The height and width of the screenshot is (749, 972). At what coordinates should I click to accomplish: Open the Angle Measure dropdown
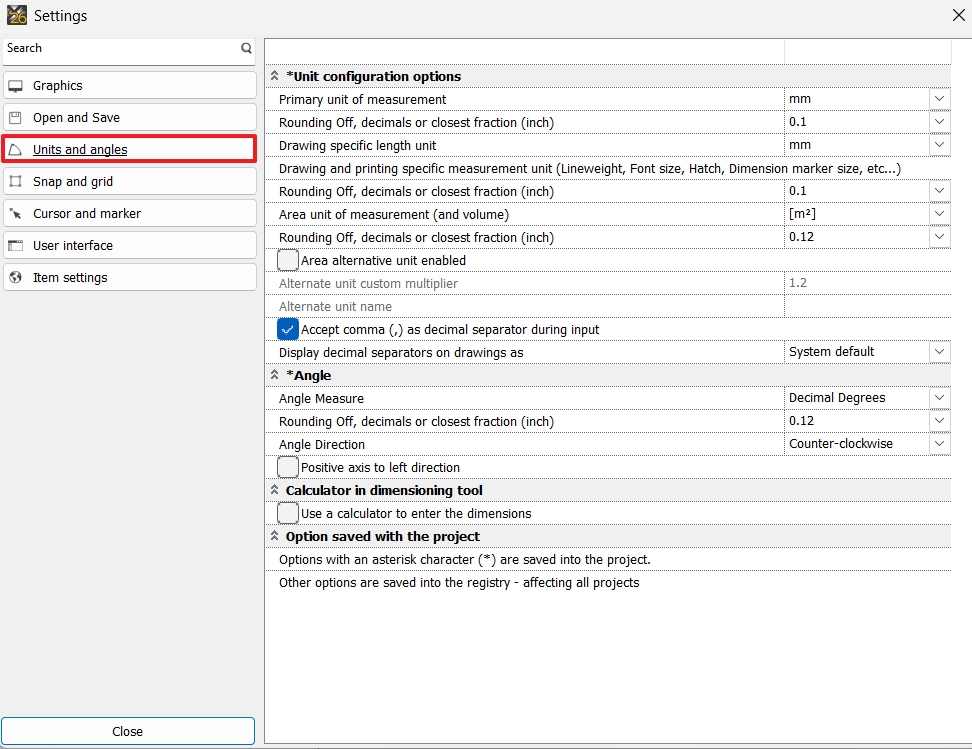click(938, 398)
